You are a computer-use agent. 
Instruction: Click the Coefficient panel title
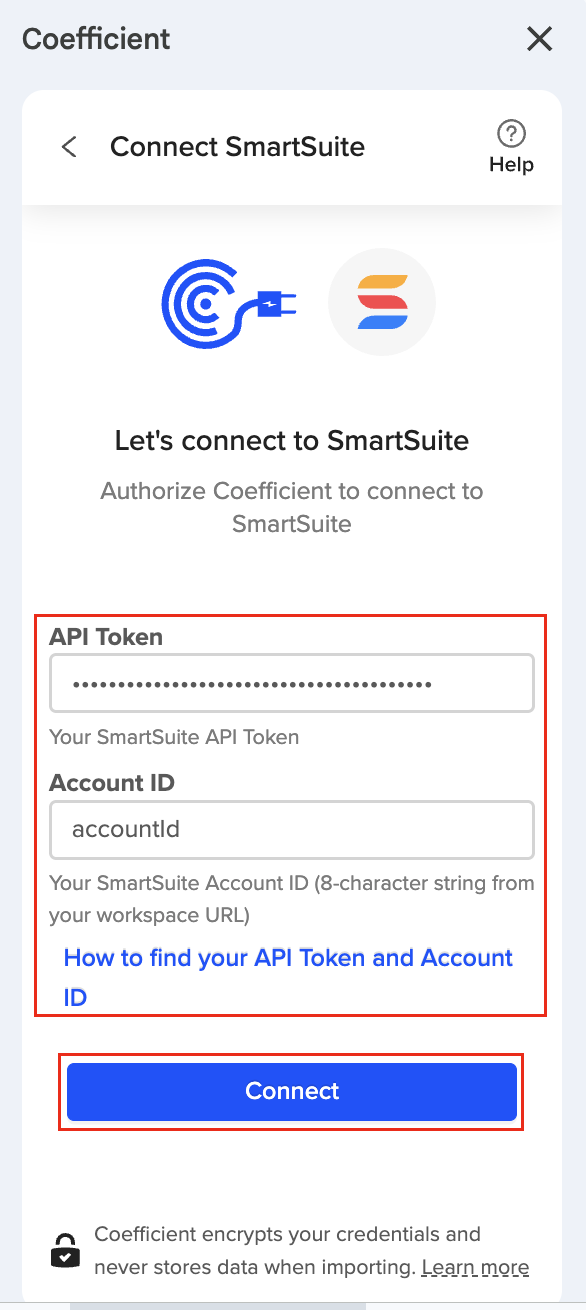96,39
